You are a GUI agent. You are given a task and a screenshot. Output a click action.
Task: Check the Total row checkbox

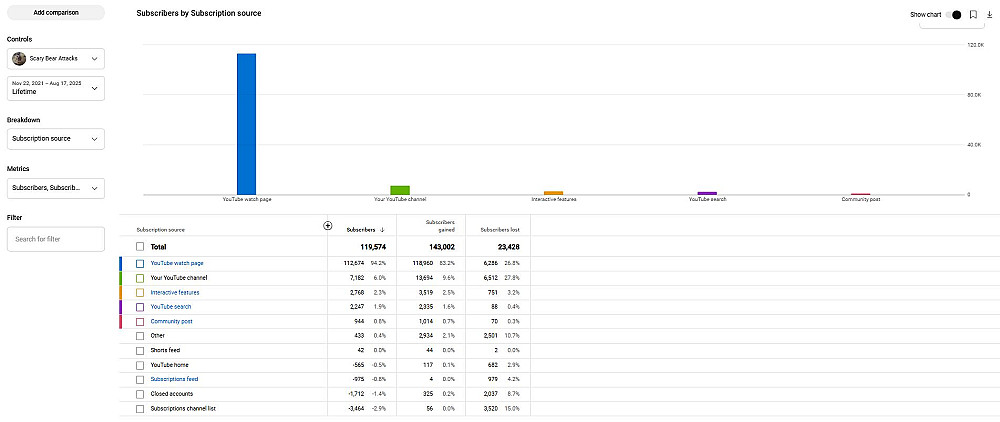click(x=140, y=247)
